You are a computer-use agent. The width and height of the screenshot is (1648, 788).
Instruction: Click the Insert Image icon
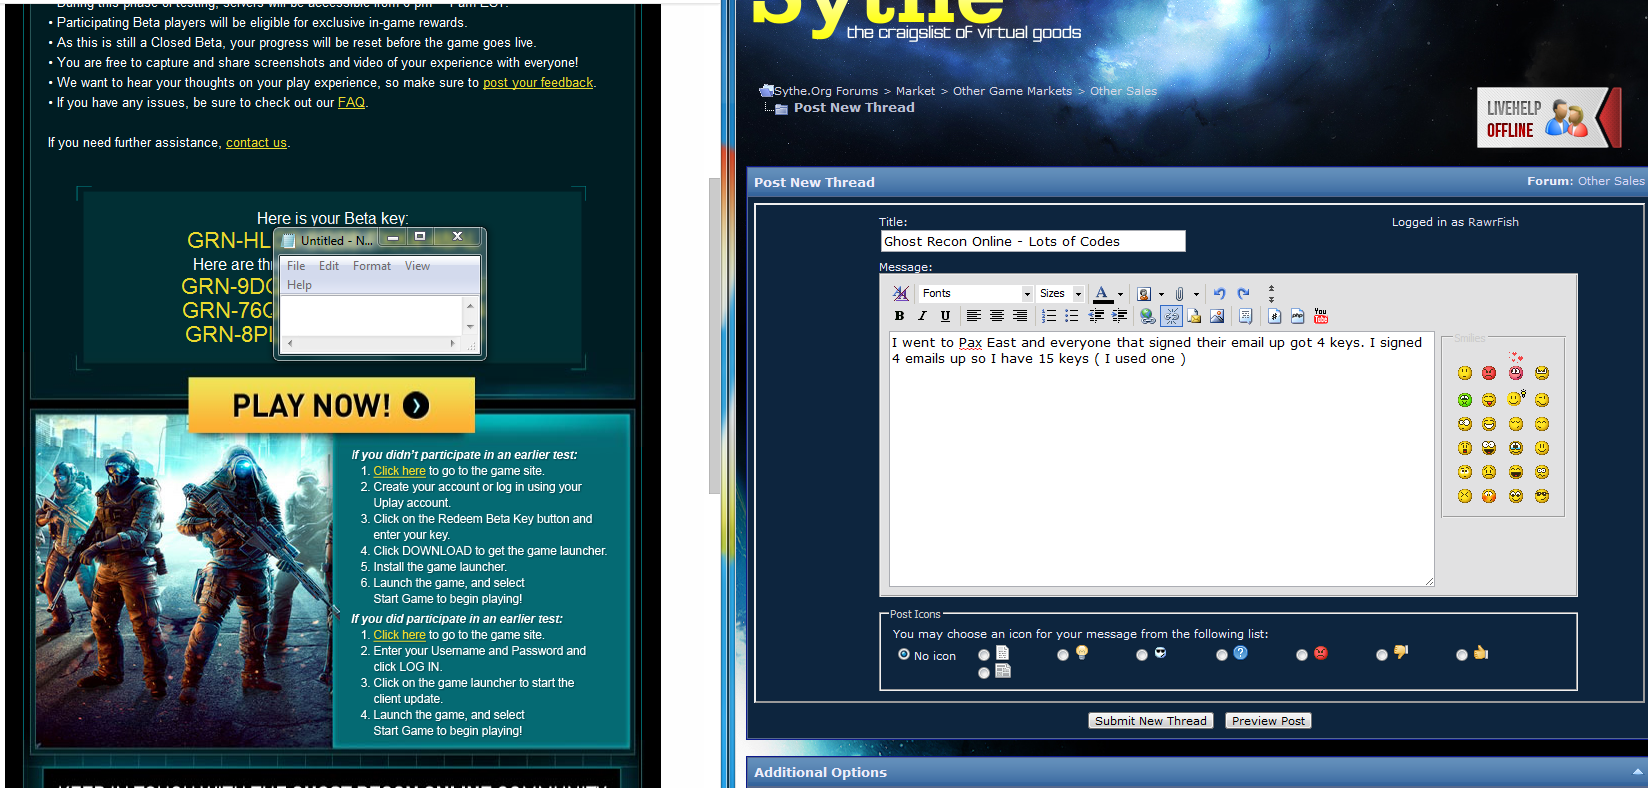tap(1217, 316)
